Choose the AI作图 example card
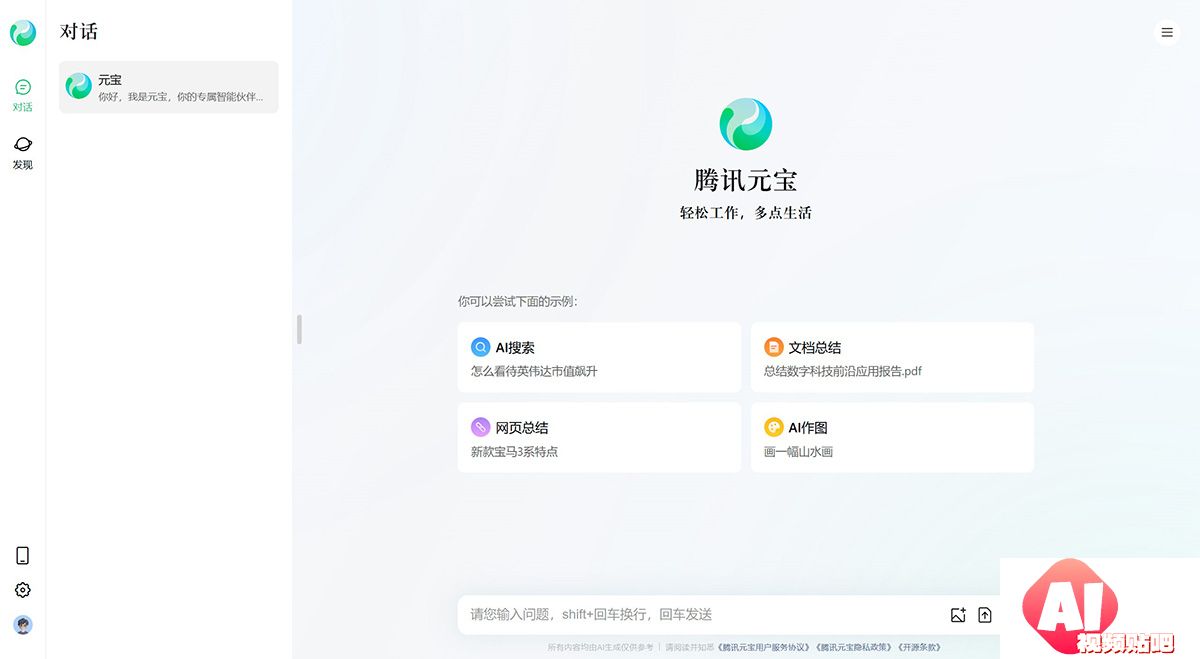This screenshot has height=659, width=1200. [892, 437]
